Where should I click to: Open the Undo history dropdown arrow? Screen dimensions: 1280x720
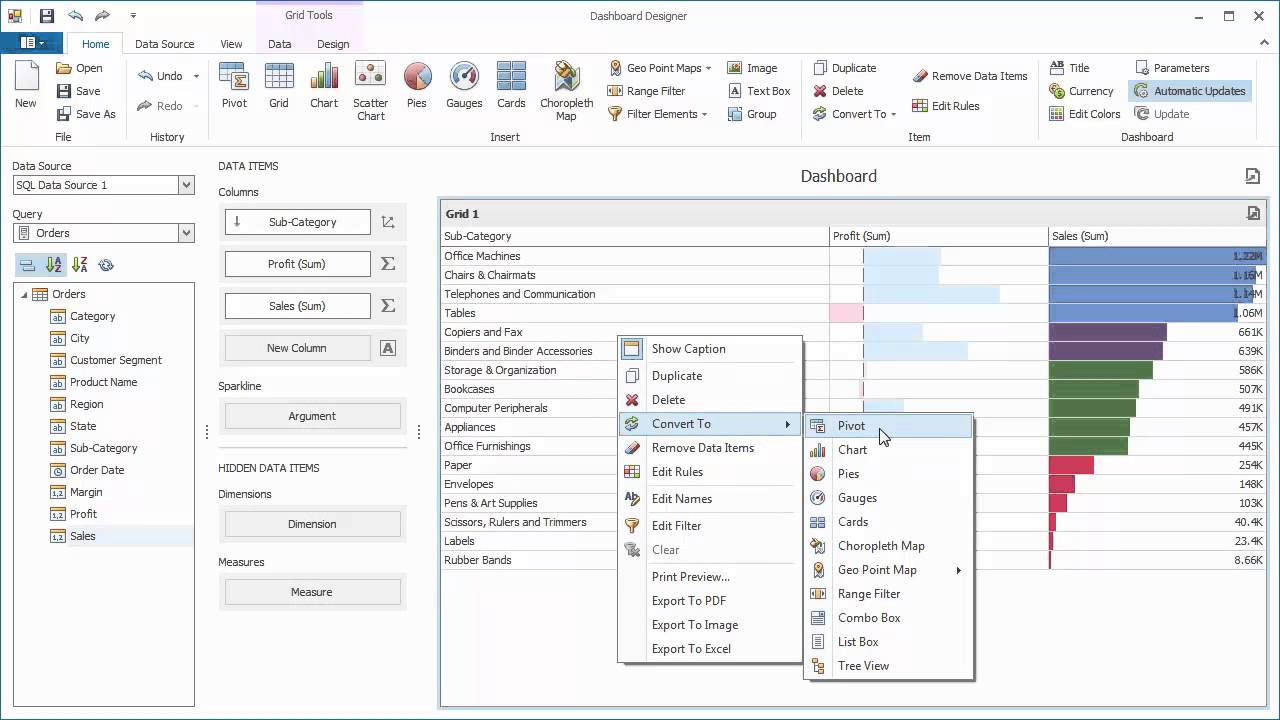coord(196,76)
